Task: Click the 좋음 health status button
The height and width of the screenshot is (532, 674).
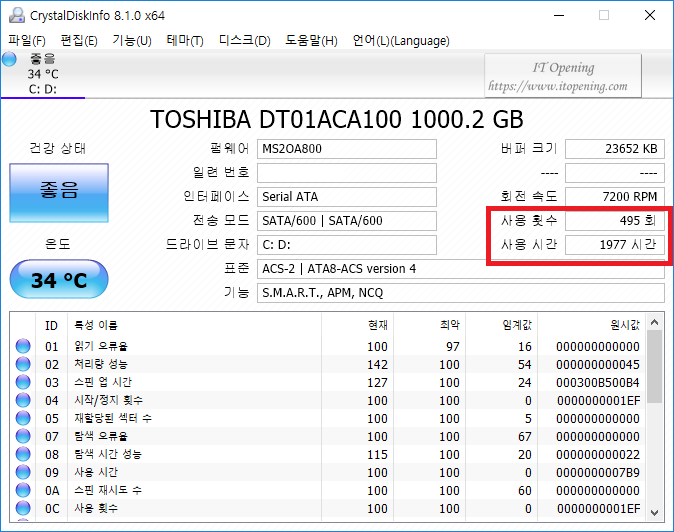Action: pyautogui.click(x=59, y=193)
